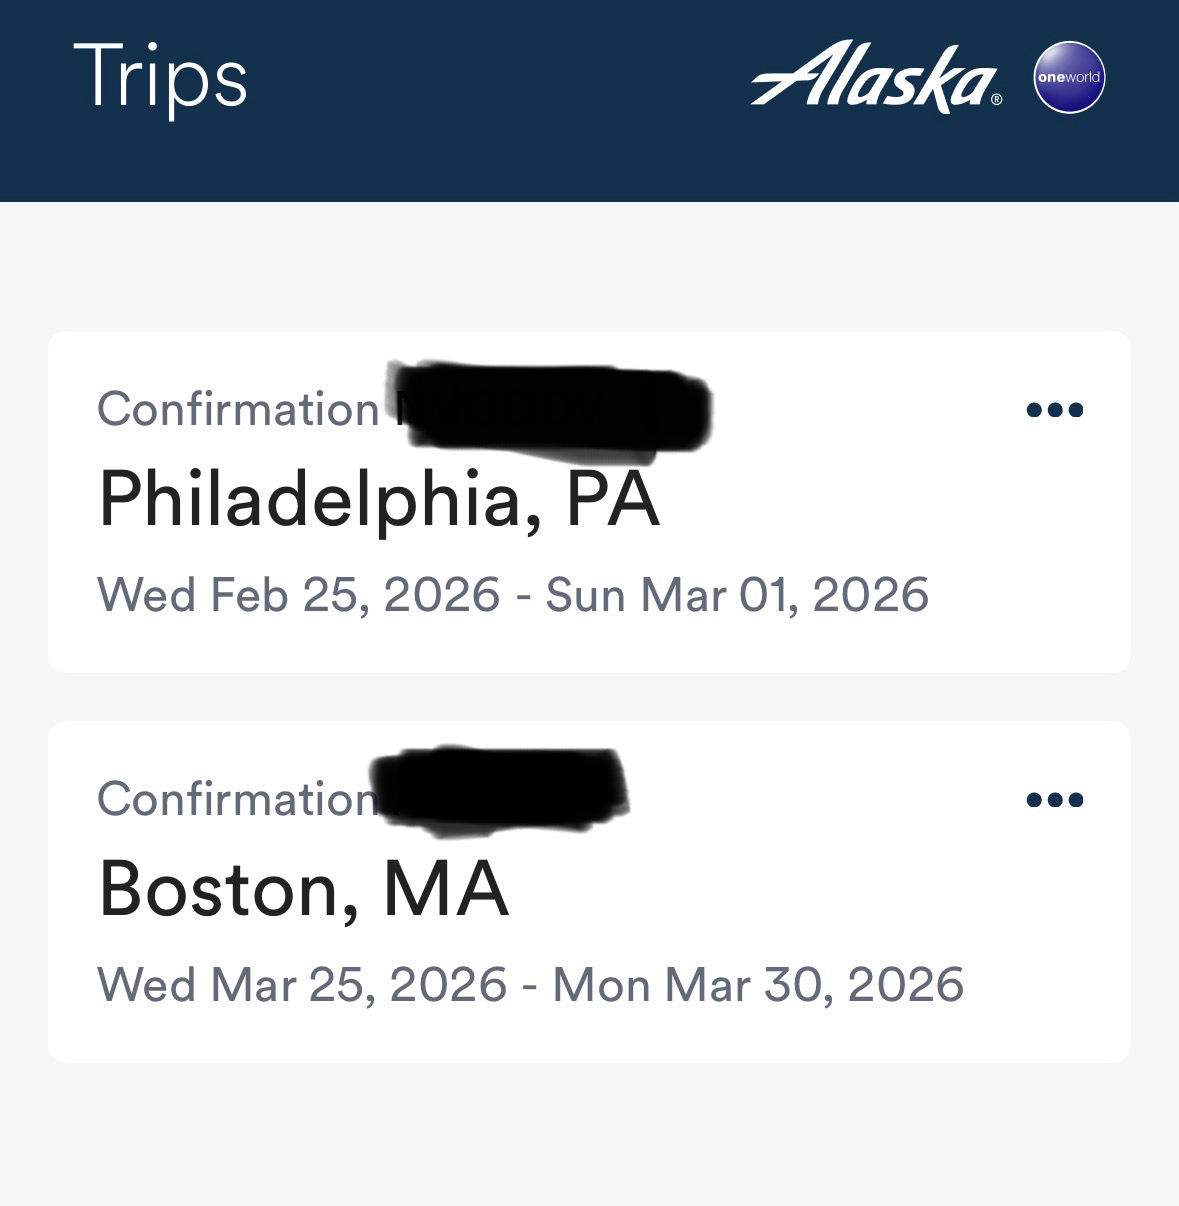Click the "Mon Mar 30, 2026" return date

coord(758,985)
